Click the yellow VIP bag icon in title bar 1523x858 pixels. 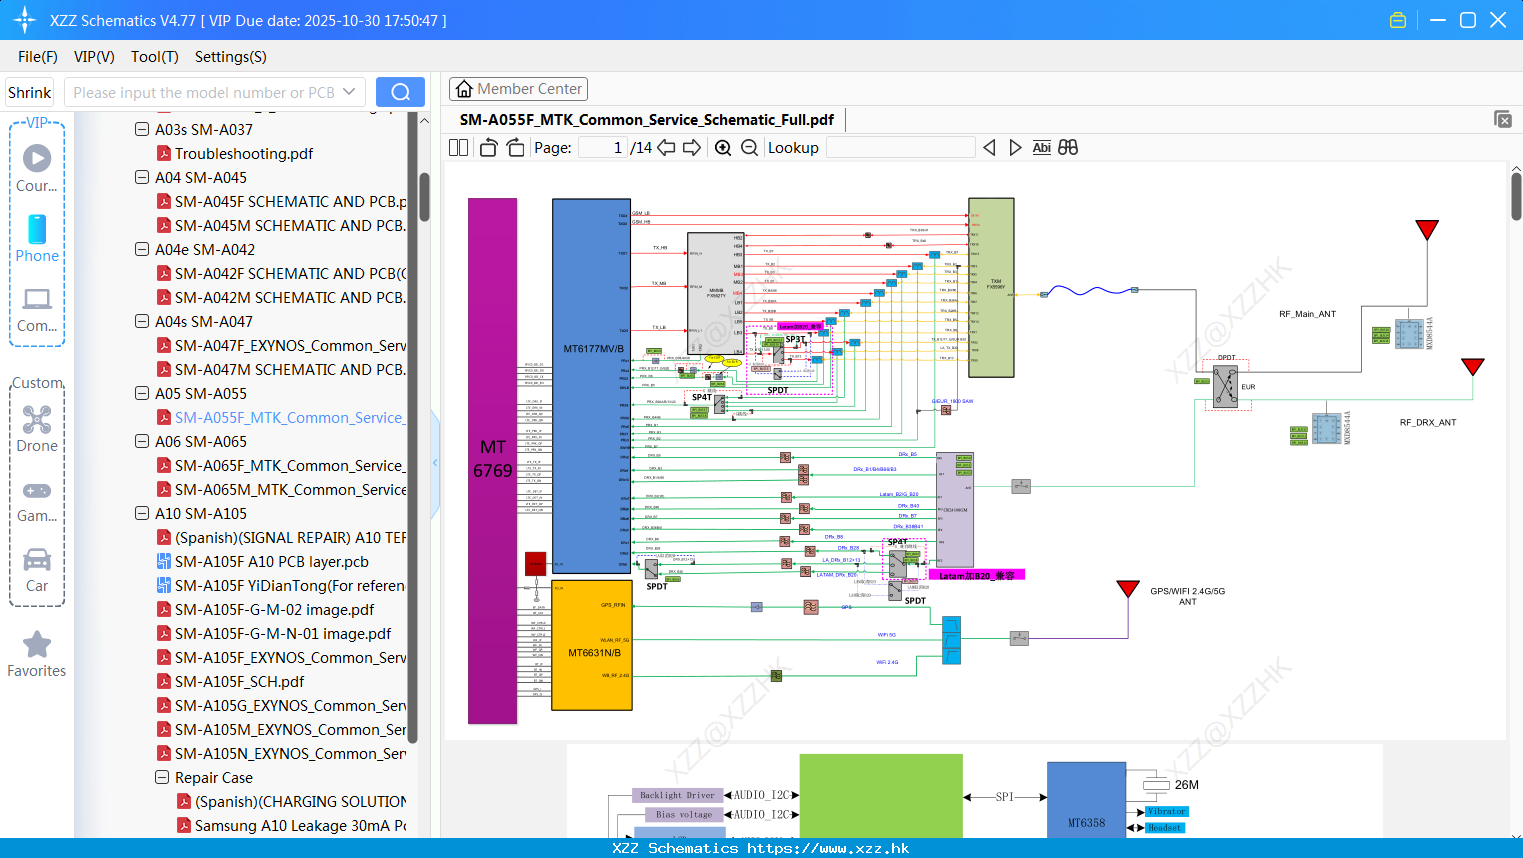1398,20
